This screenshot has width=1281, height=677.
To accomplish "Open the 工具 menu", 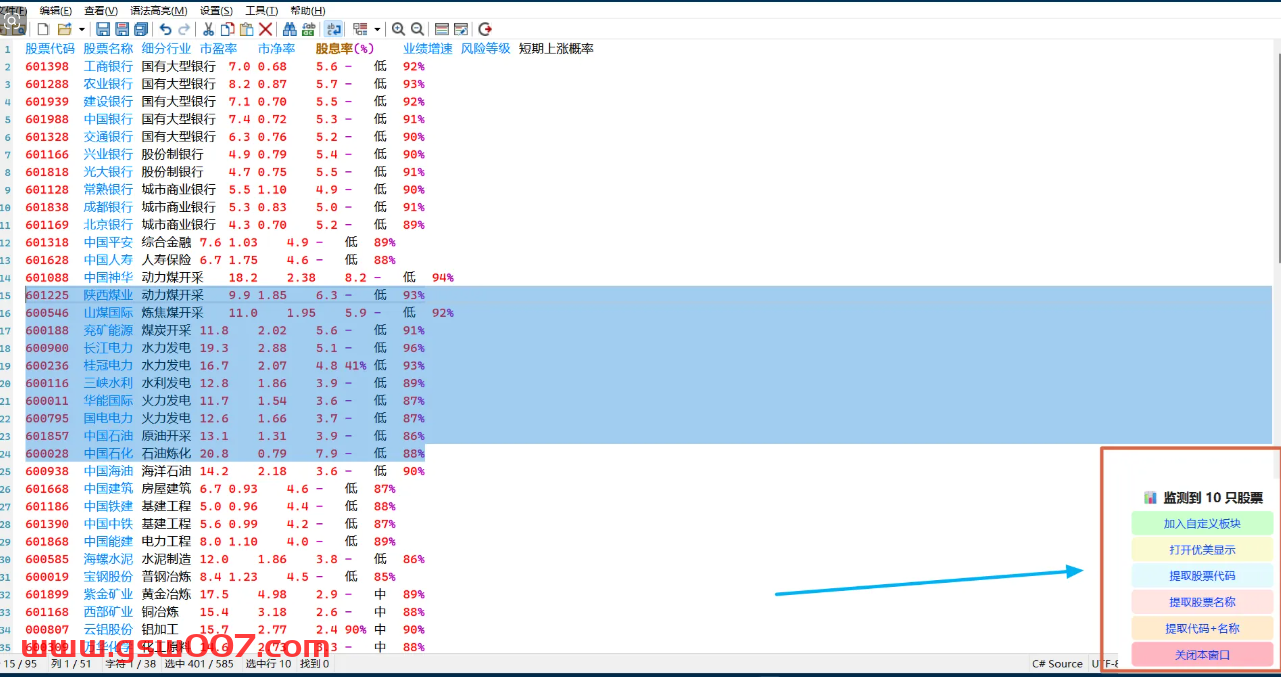I will 261,10.
